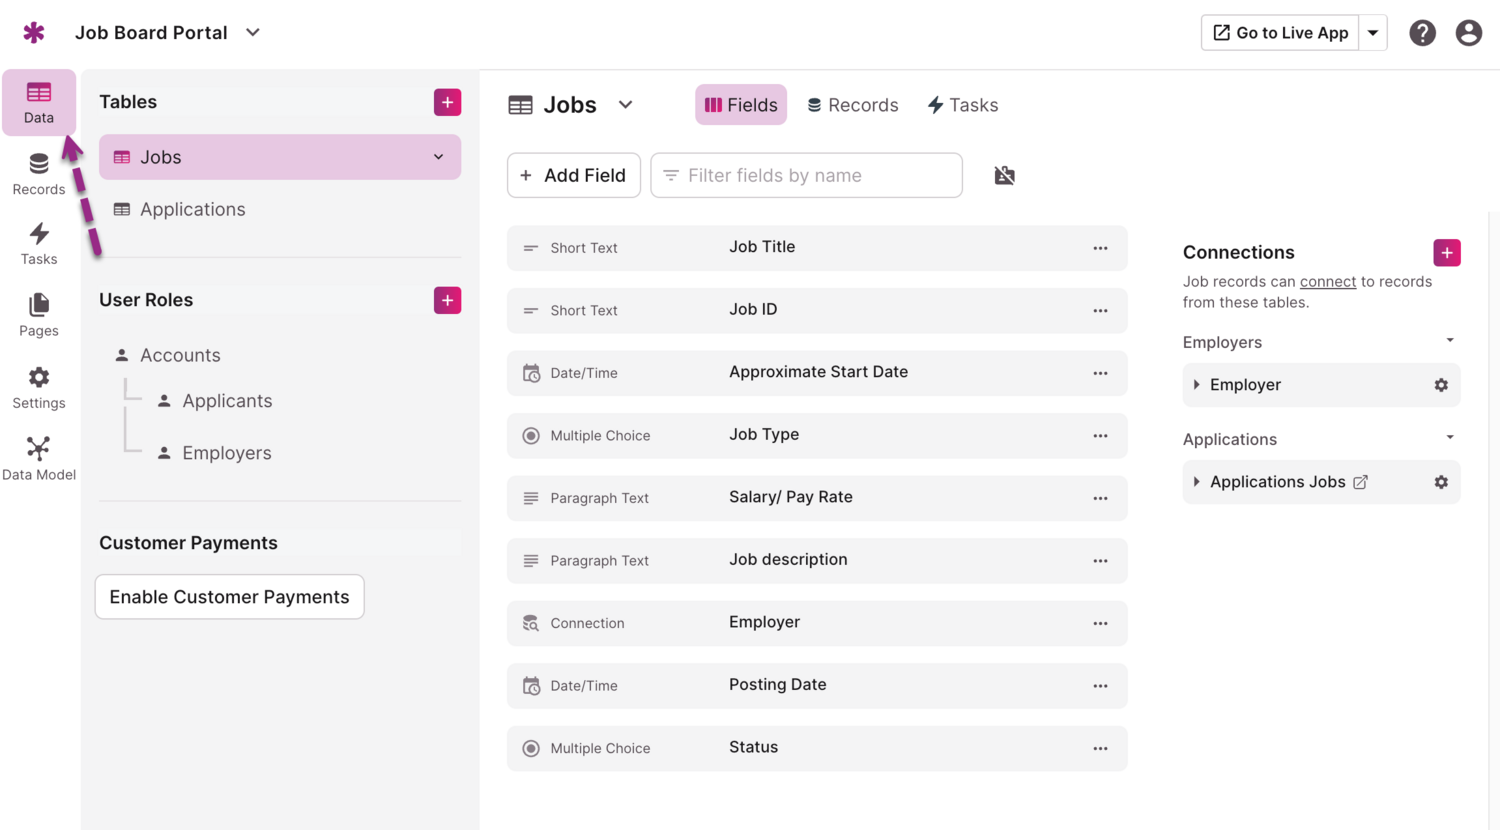Expand the Employer connection item
1500x830 pixels.
point(1197,385)
